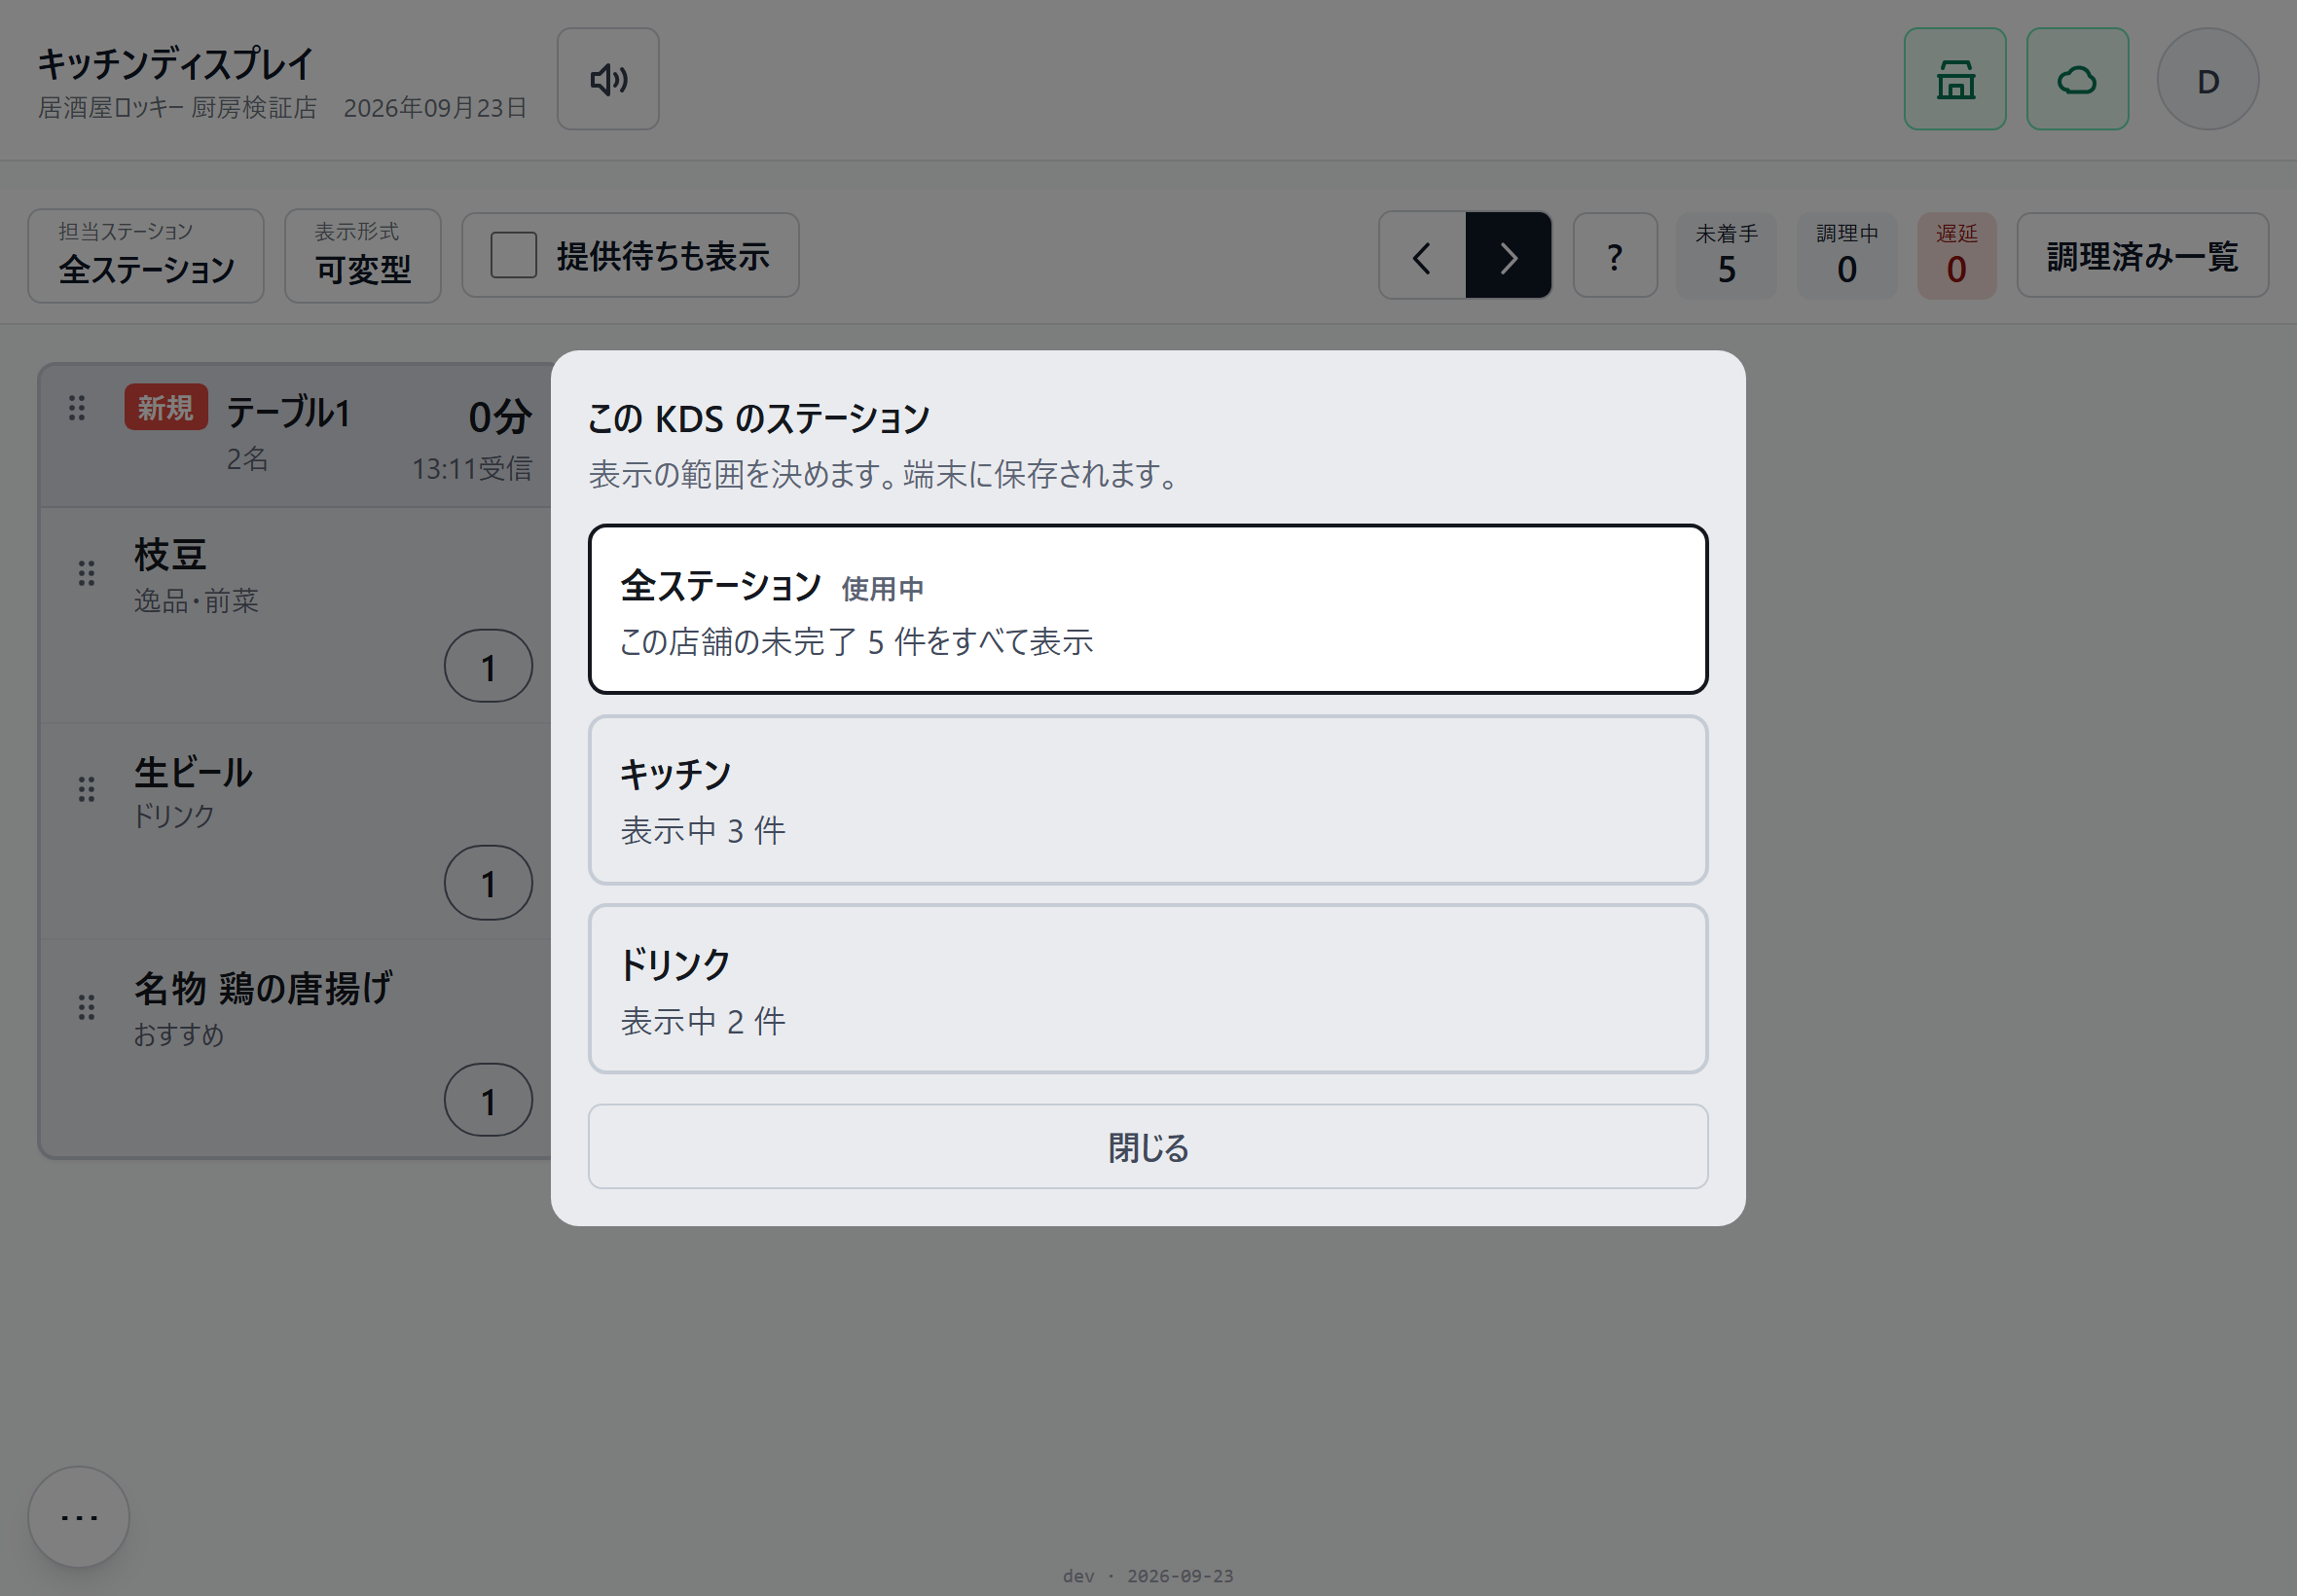The height and width of the screenshot is (1596, 2297).
Task: Click the キッチンディスプレイ title
Action: (176, 64)
